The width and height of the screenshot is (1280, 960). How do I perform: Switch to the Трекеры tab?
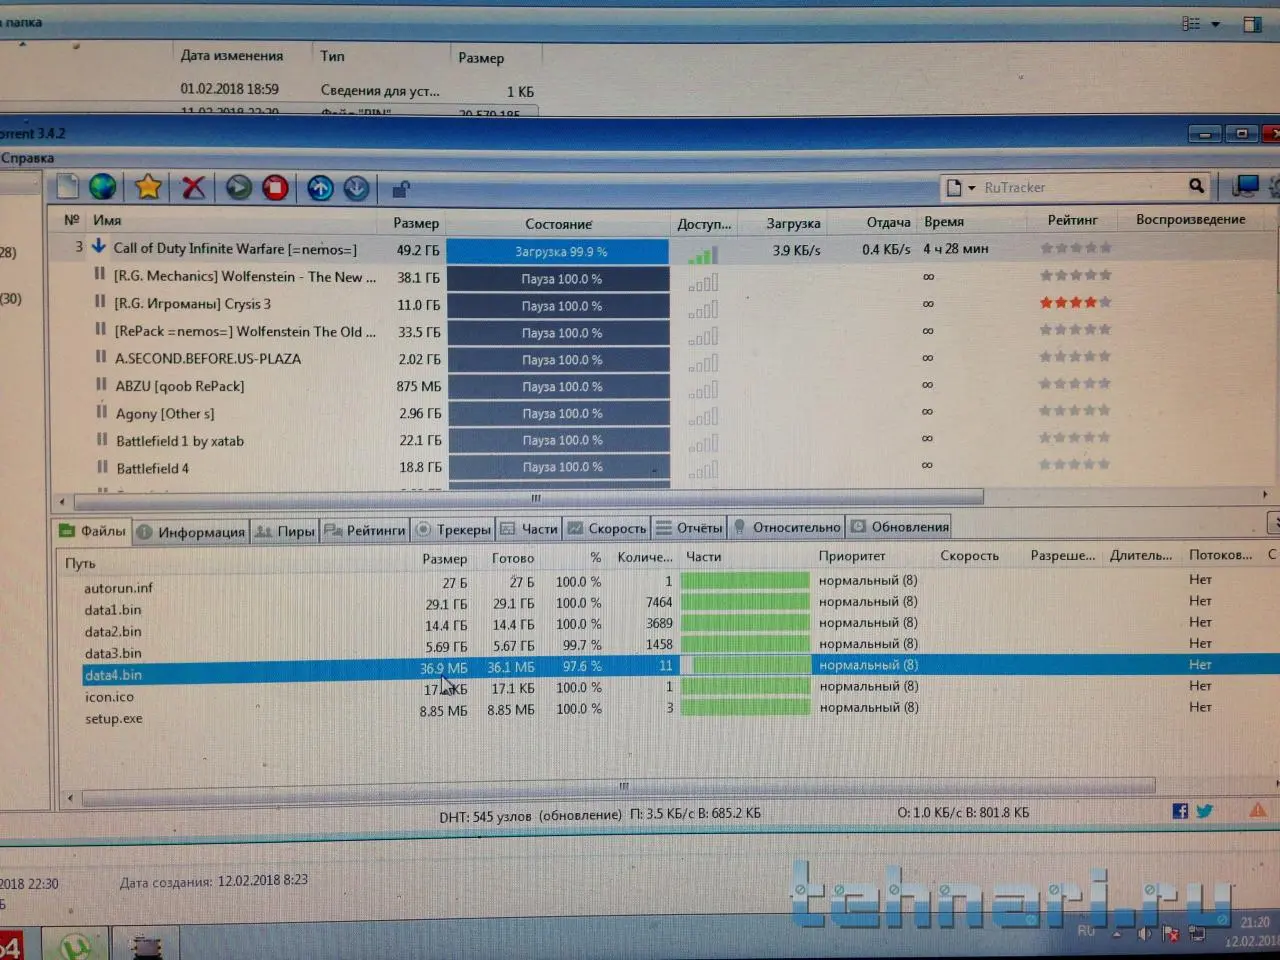[453, 529]
